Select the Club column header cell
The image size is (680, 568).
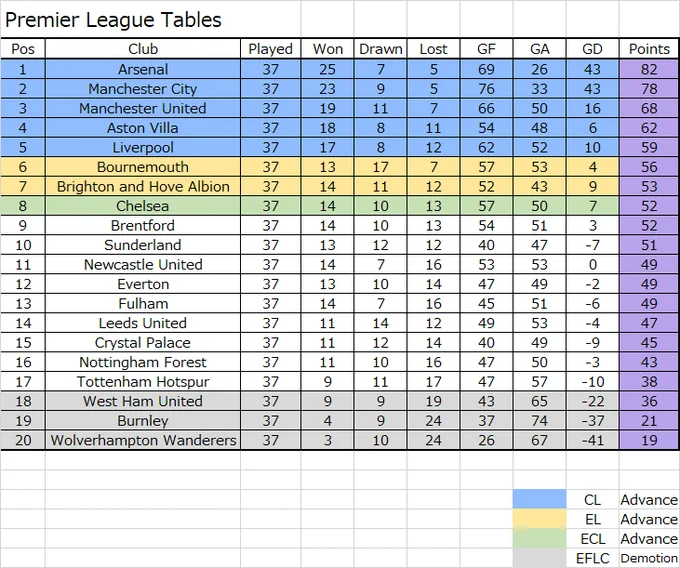tap(143, 49)
